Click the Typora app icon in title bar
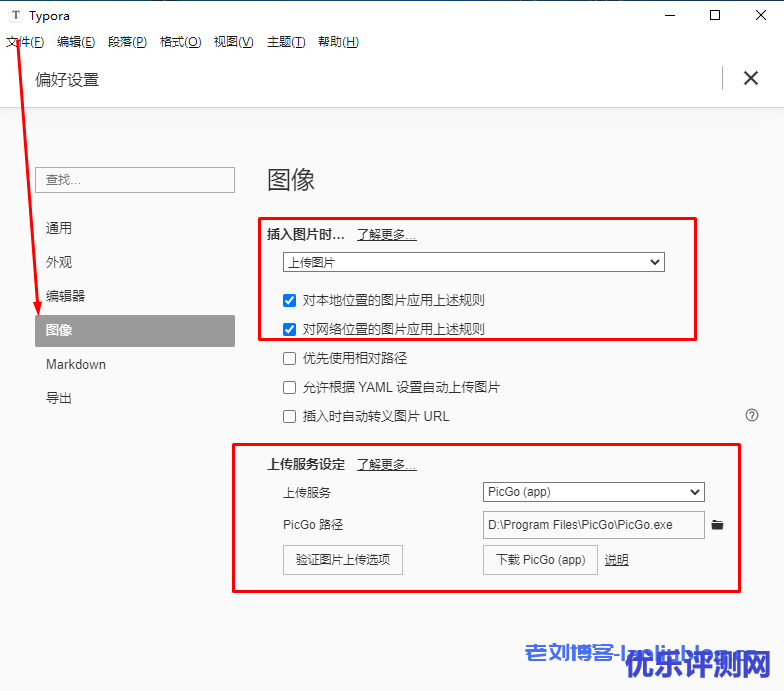 point(16,16)
